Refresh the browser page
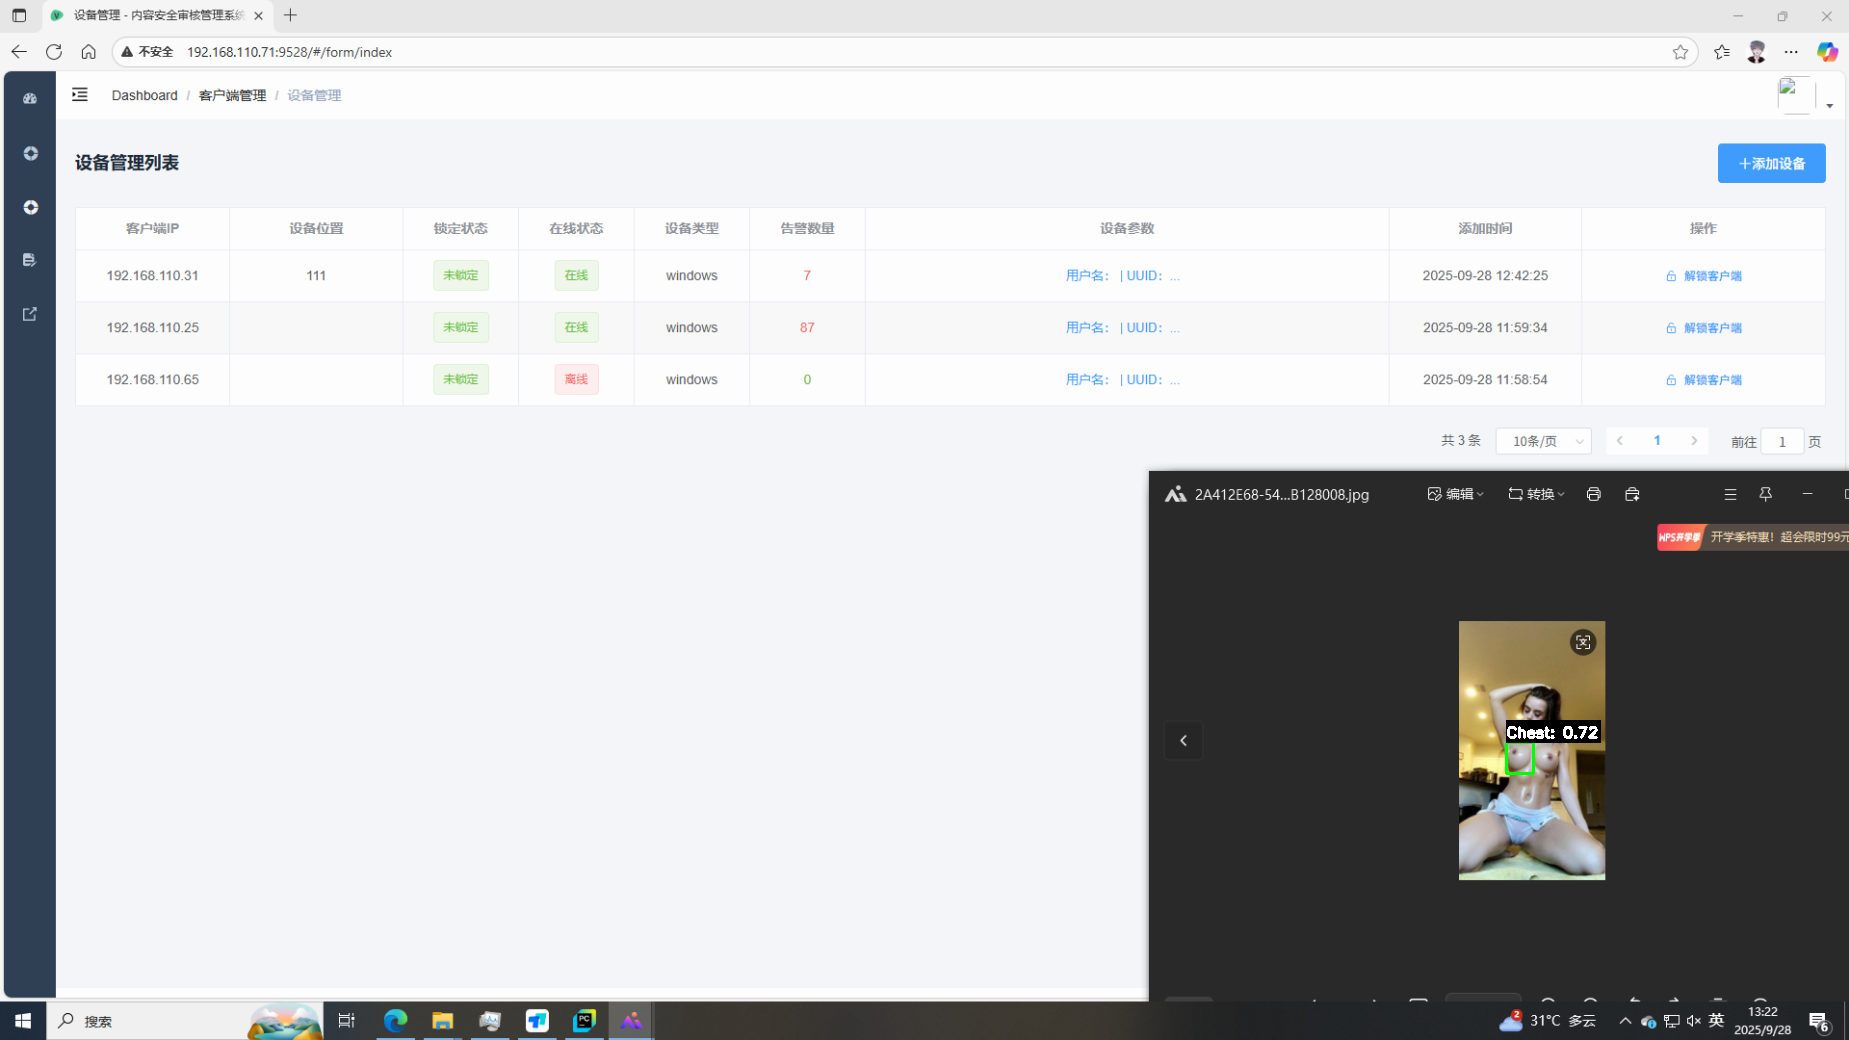The width and height of the screenshot is (1849, 1040). [x=54, y=52]
